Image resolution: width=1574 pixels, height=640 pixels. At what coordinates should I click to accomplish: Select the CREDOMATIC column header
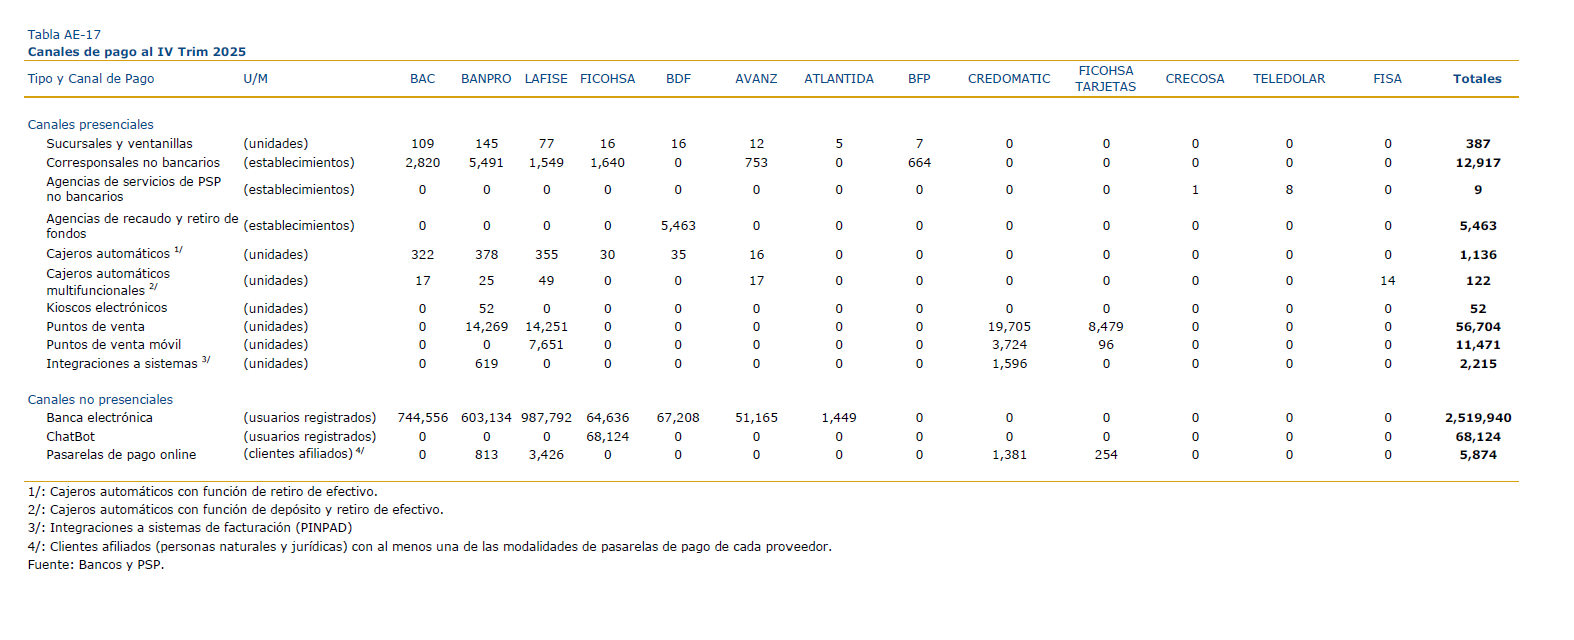click(1008, 79)
